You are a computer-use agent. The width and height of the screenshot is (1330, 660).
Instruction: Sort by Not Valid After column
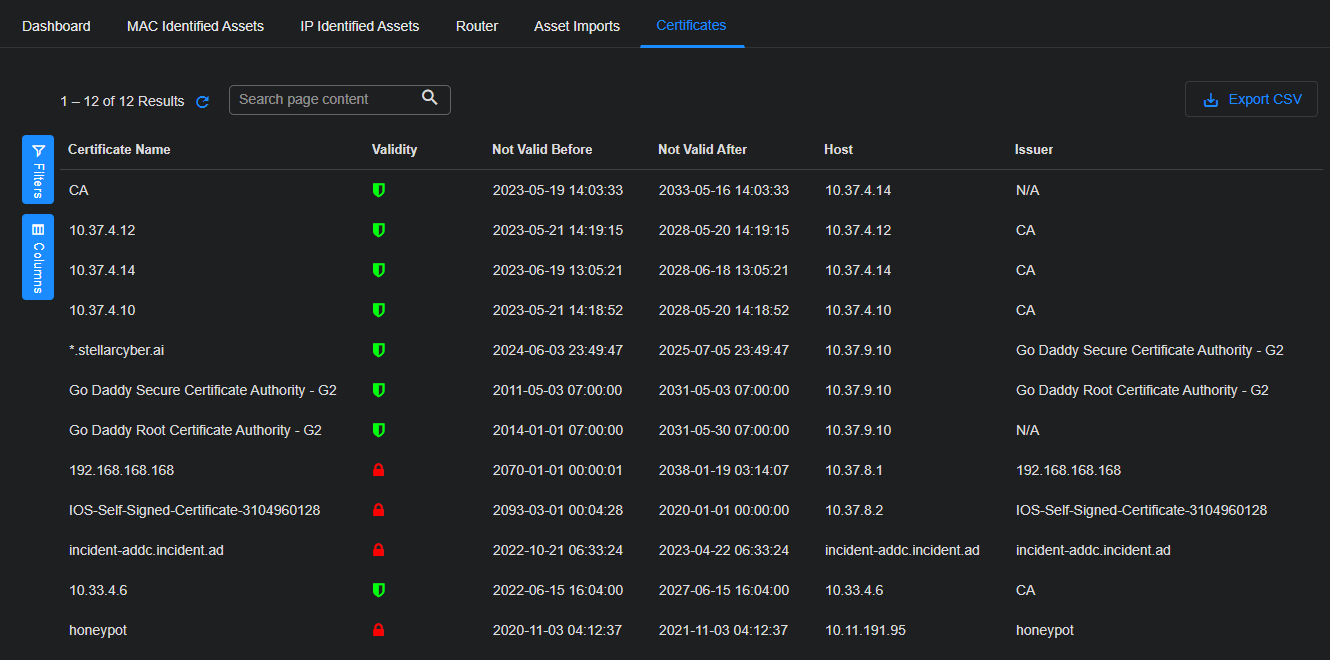point(702,149)
